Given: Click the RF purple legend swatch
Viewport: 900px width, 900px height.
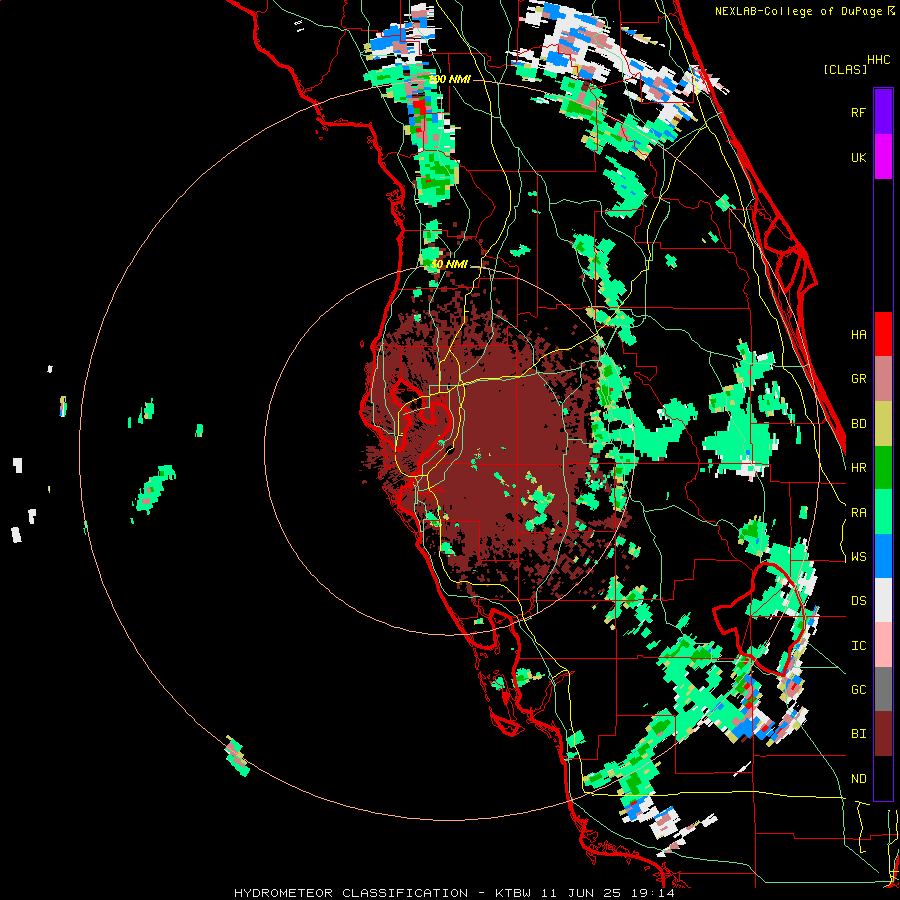Looking at the screenshot, I should tap(883, 112).
